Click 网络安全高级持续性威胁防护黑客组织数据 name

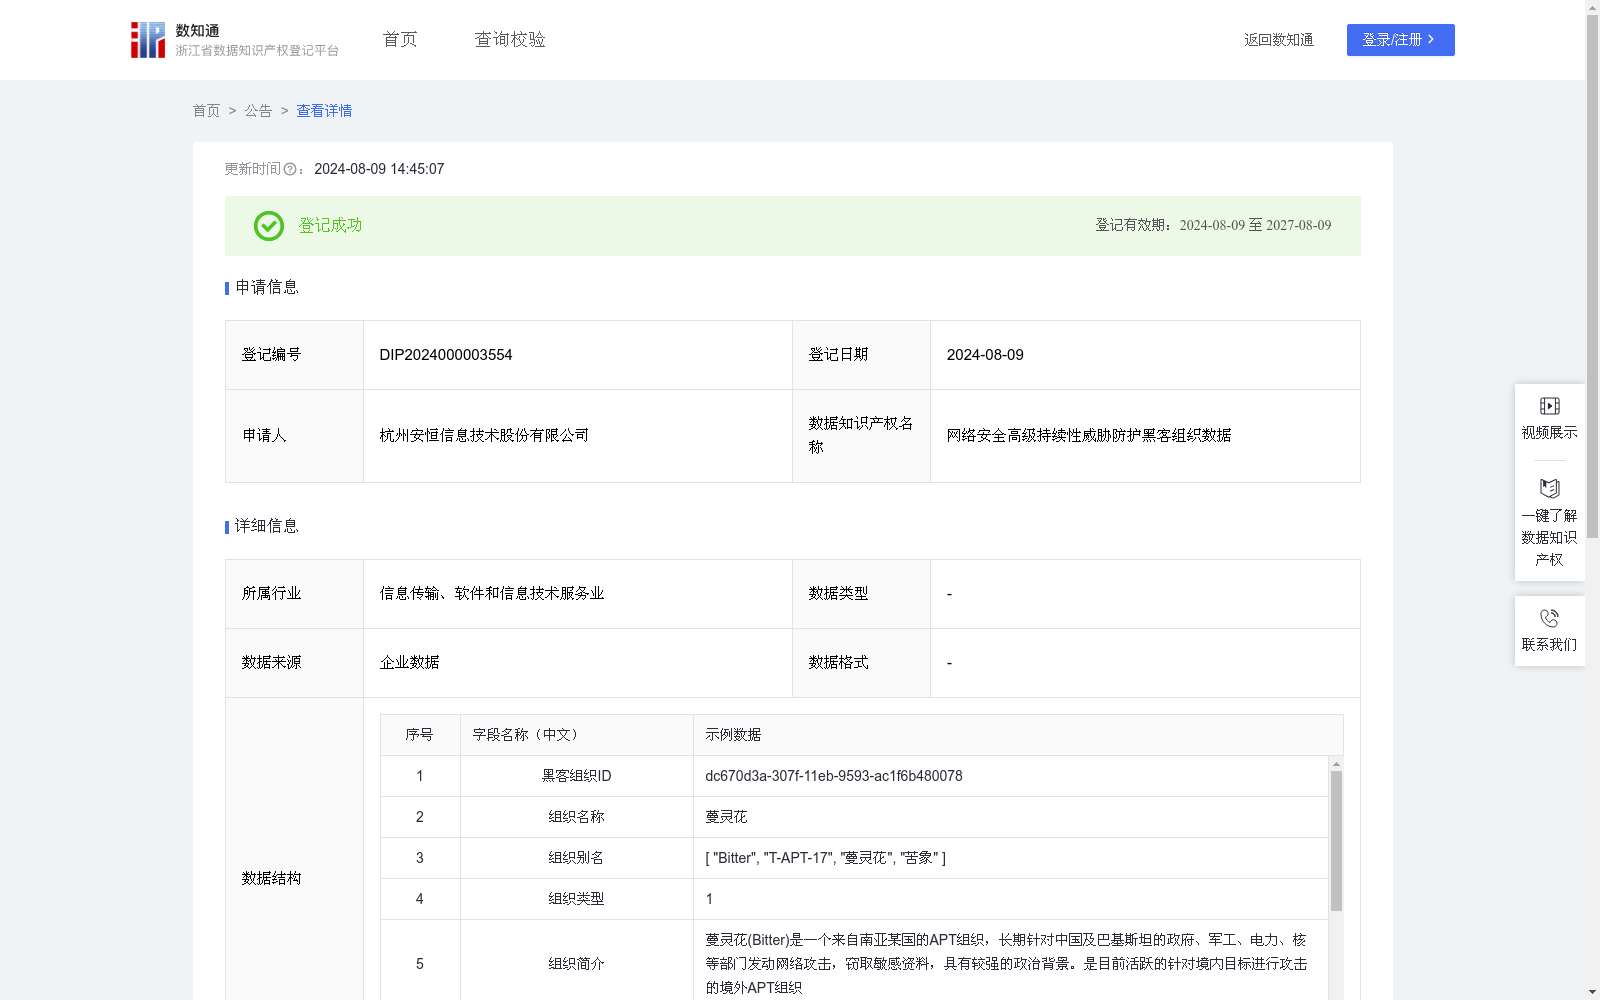[x=1089, y=436]
